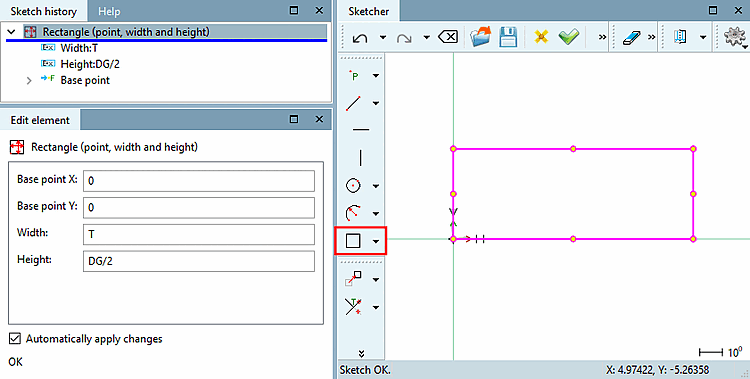Open dropdown next to the mirror/book icon
Image resolution: width=750 pixels, height=379 pixels.
pos(703,37)
